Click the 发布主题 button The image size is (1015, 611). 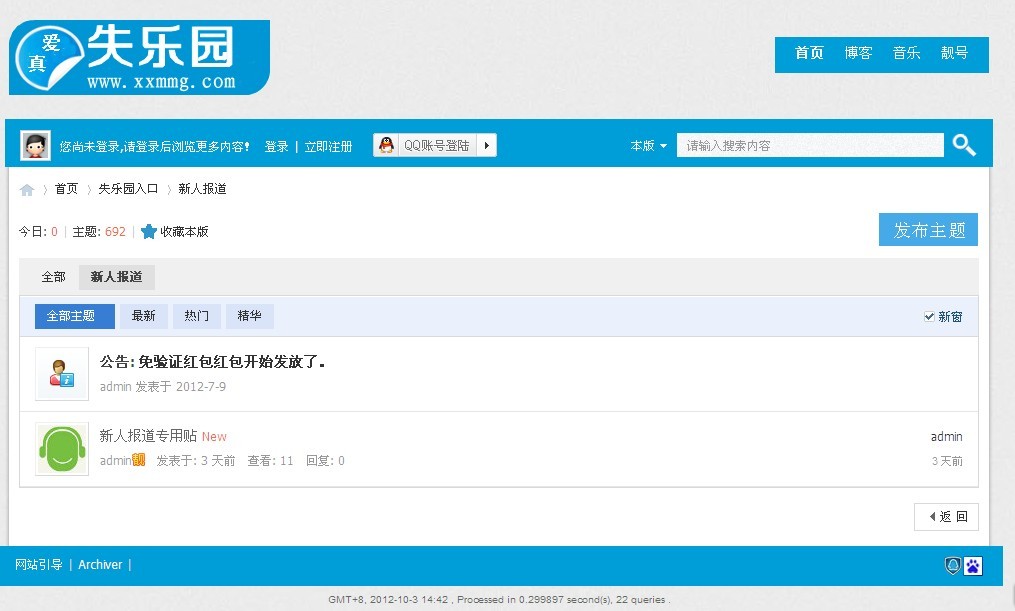point(928,230)
